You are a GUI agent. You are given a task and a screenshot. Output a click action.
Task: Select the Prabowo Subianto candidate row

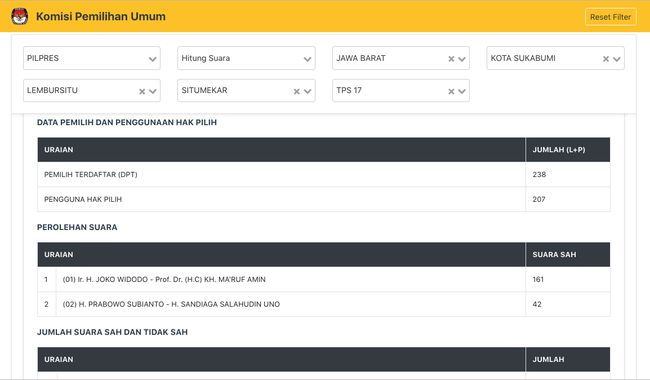pyautogui.click(x=324, y=304)
